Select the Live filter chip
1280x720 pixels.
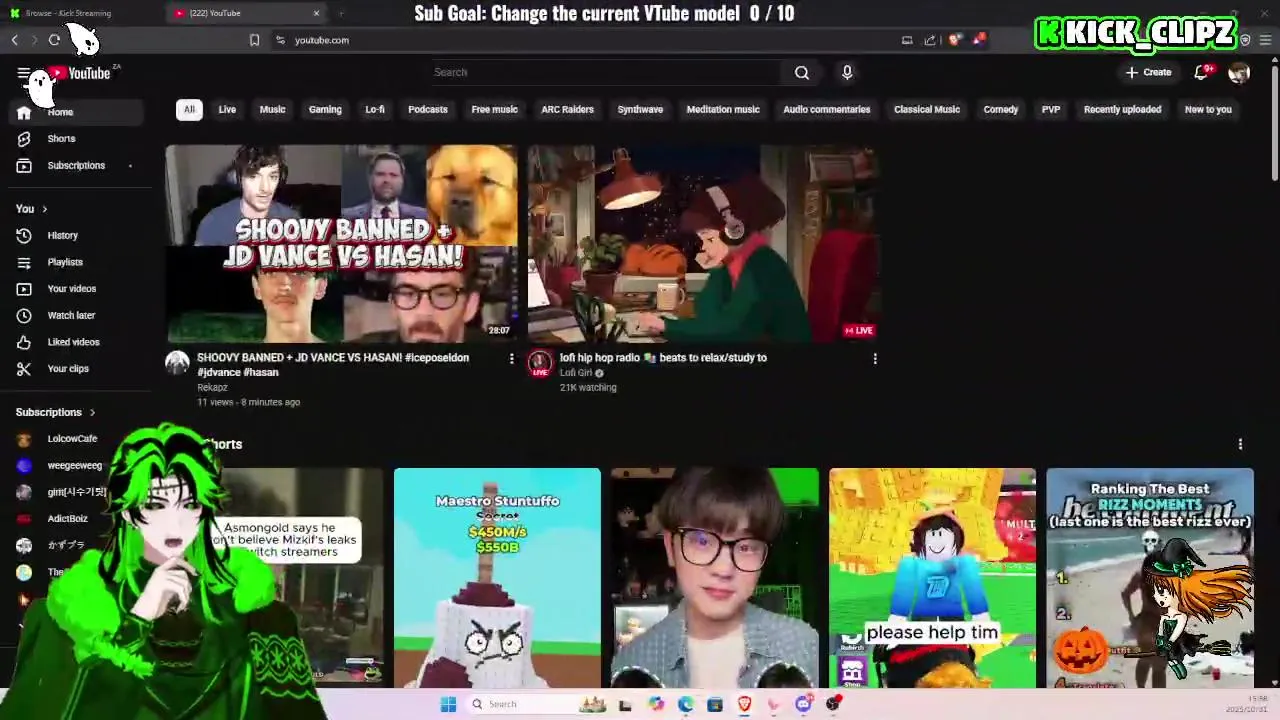(x=227, y=109)
